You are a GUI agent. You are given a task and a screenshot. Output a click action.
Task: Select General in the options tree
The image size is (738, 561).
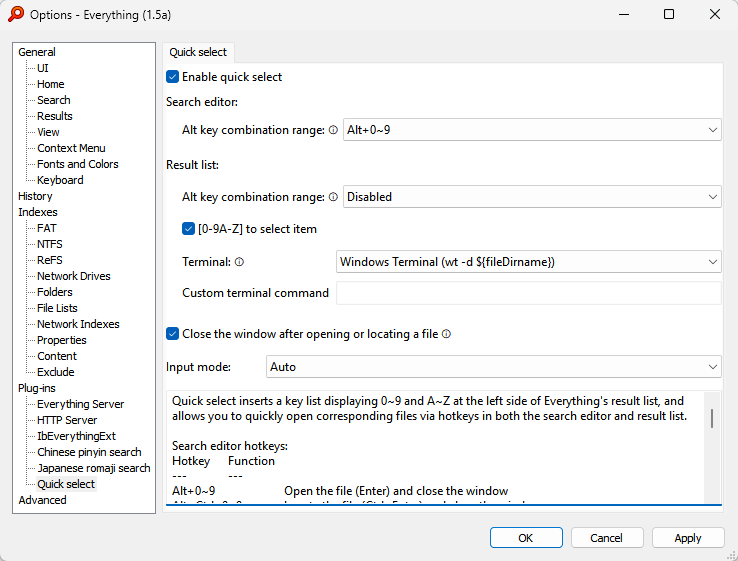point(37,52)
